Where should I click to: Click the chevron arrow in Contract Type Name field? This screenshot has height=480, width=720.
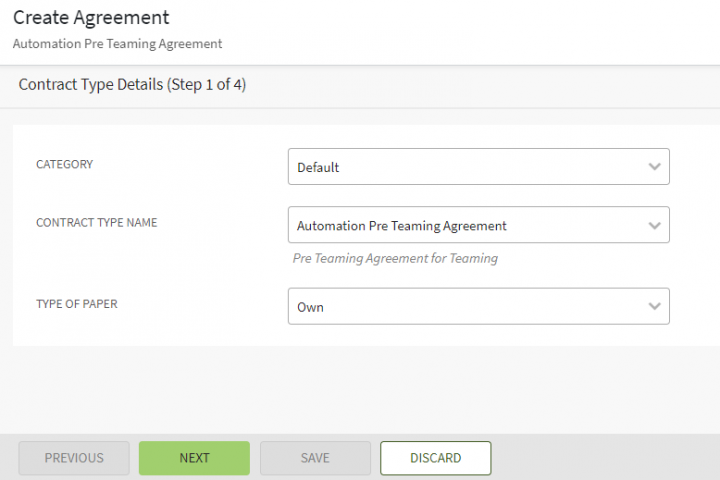tap(654, 226)
